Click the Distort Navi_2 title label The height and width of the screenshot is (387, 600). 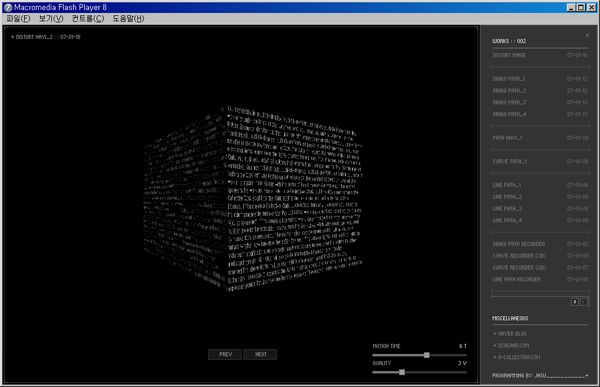tap(46, 37)
